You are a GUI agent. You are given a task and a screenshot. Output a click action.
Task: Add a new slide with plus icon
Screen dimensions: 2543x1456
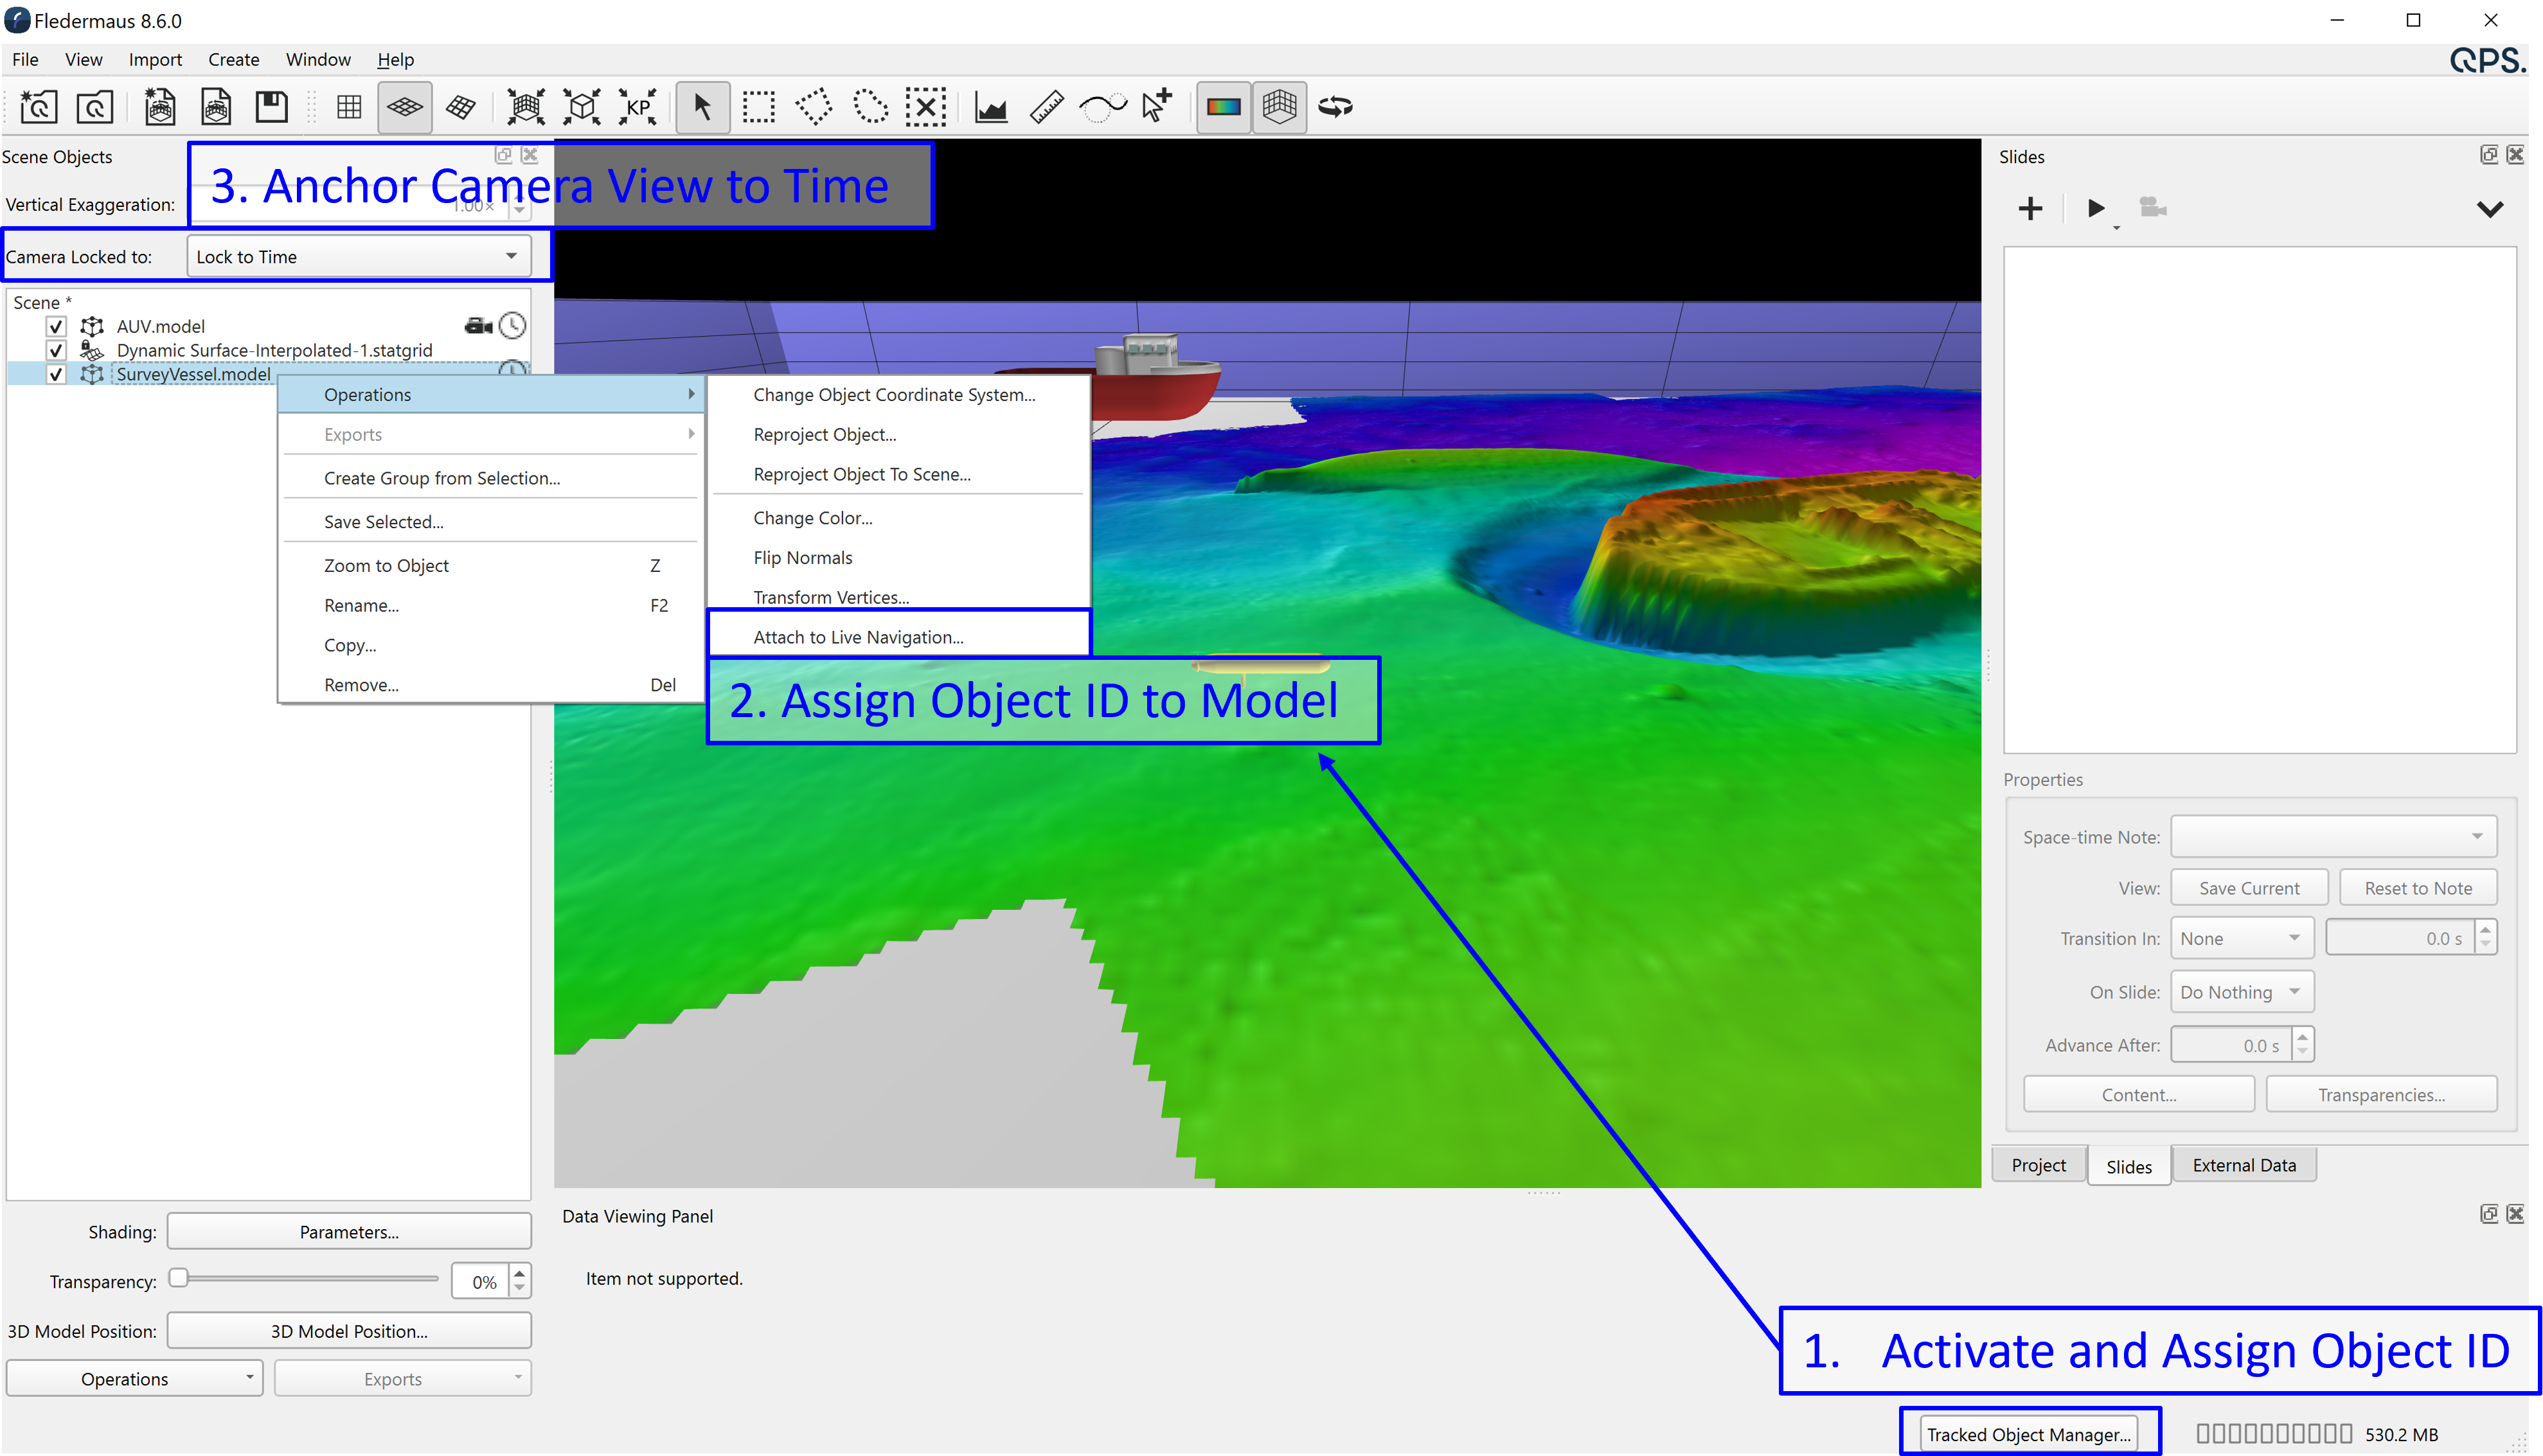point(2030,208)
